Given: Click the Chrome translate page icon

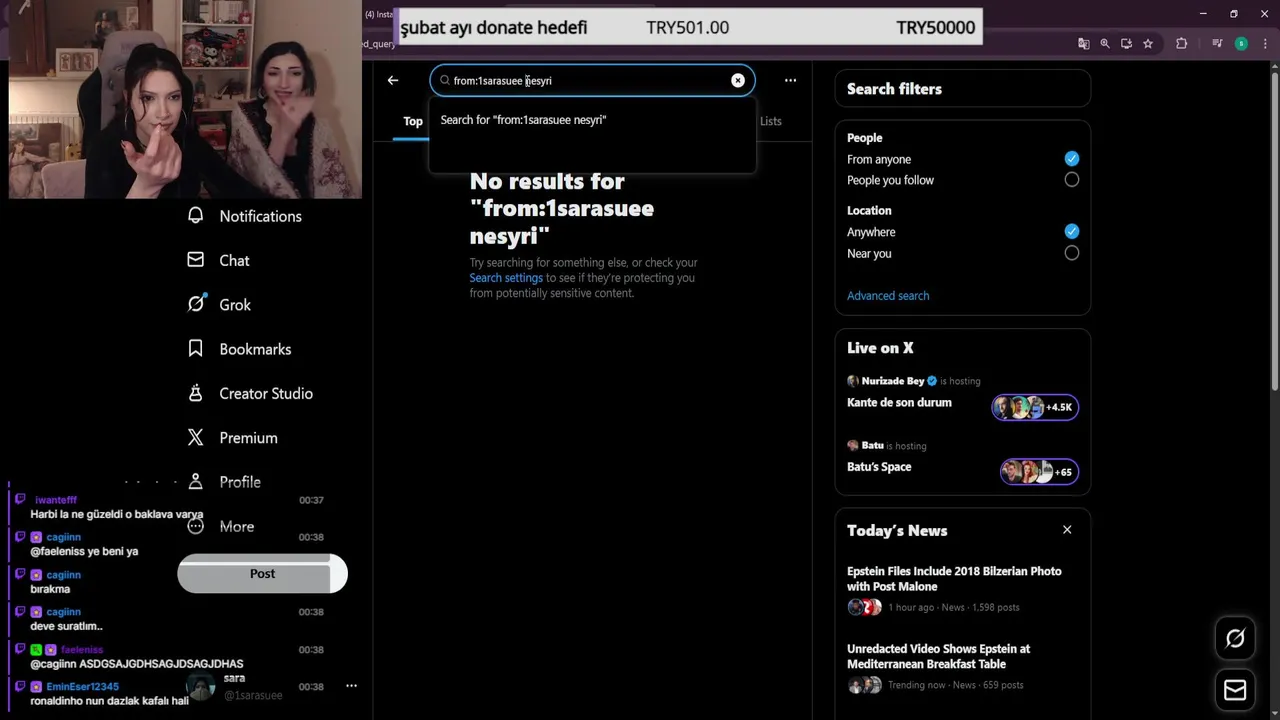Looking at the screenshot, I should tap(1084, 44).
